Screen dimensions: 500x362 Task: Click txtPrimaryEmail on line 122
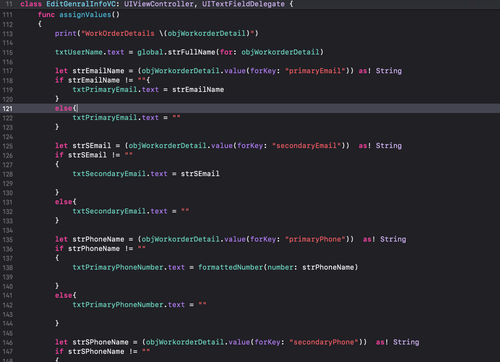tap(105, 118)
